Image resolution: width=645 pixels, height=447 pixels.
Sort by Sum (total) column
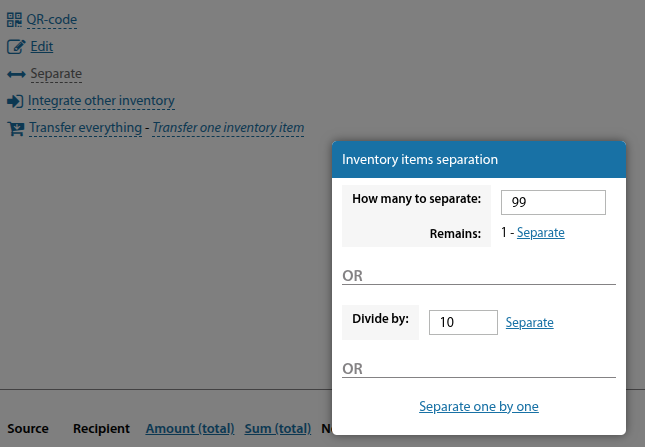coord(278,429)
